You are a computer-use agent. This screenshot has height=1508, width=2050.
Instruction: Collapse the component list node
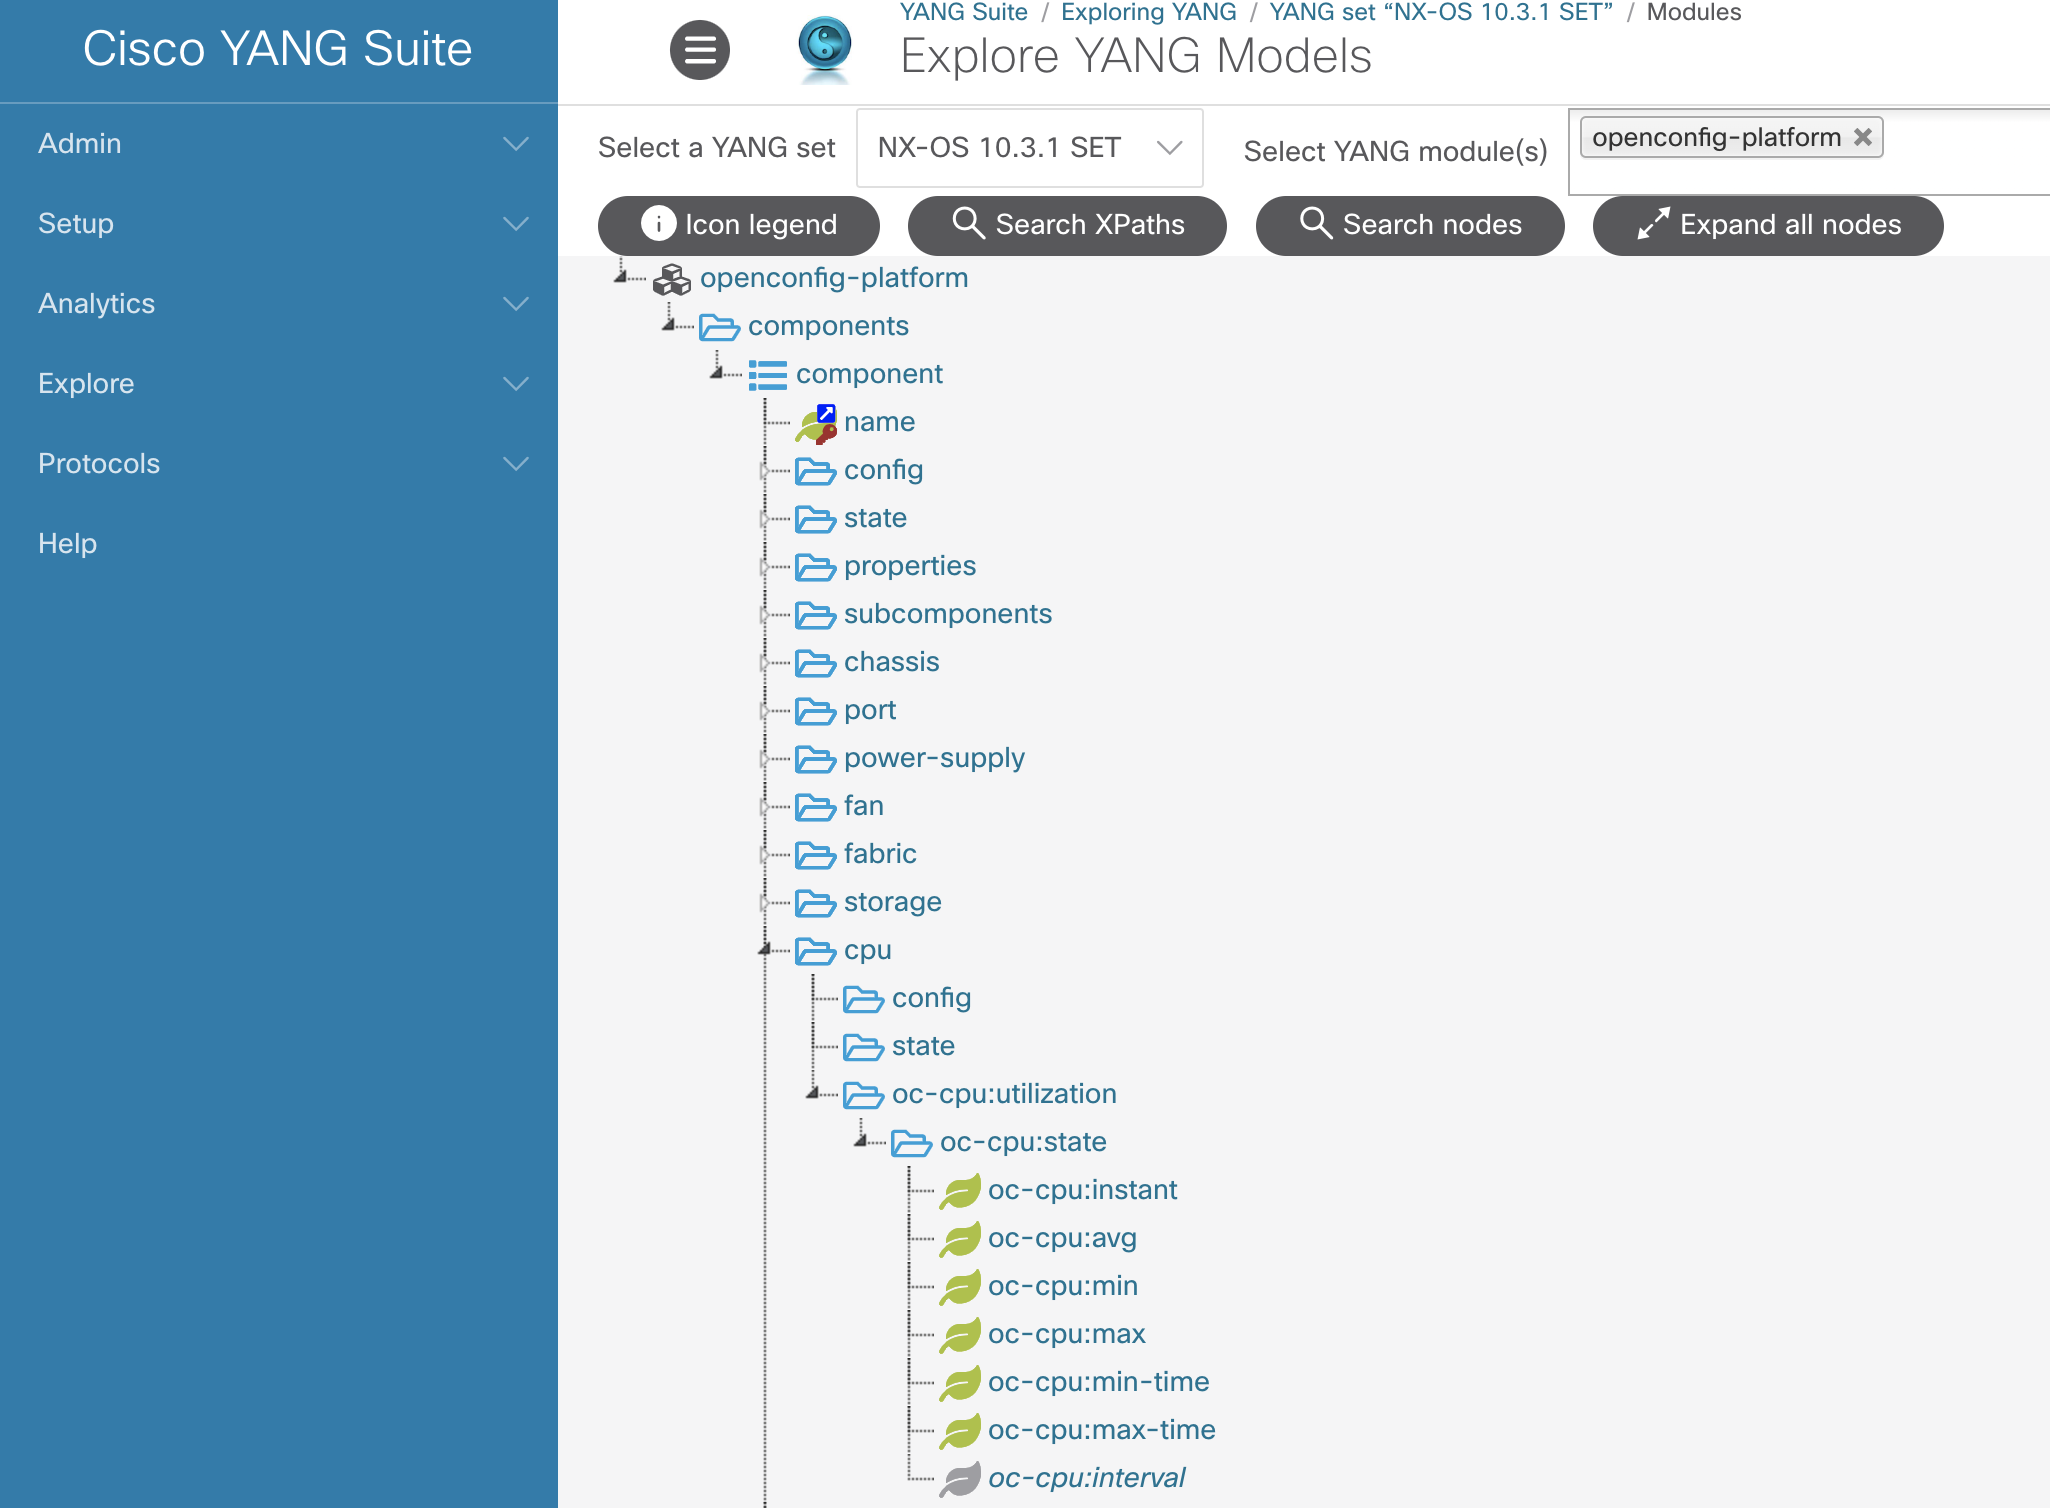coord(717,372)
